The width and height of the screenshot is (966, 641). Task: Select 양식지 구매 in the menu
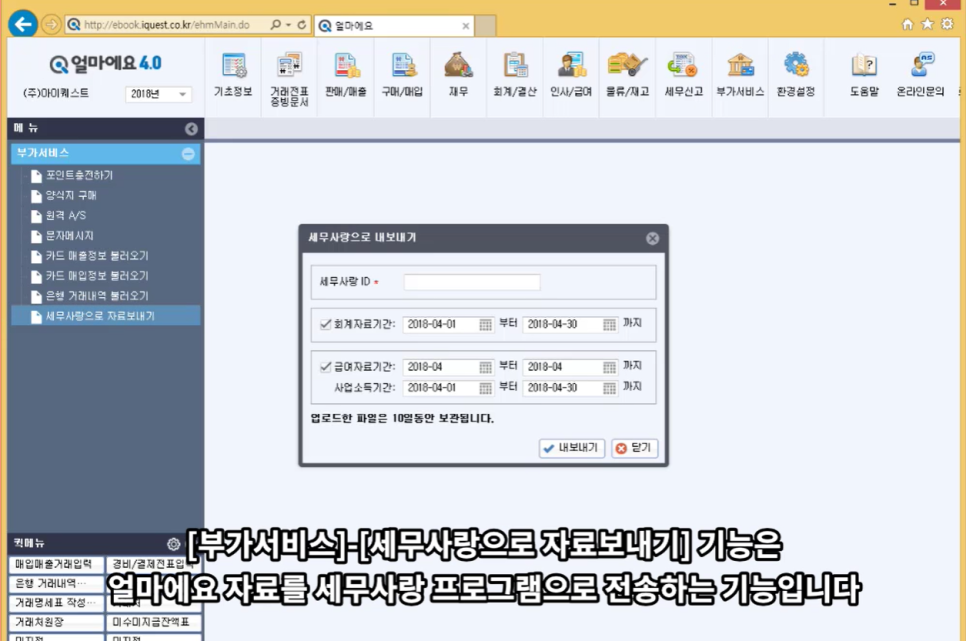pos(71,195)
